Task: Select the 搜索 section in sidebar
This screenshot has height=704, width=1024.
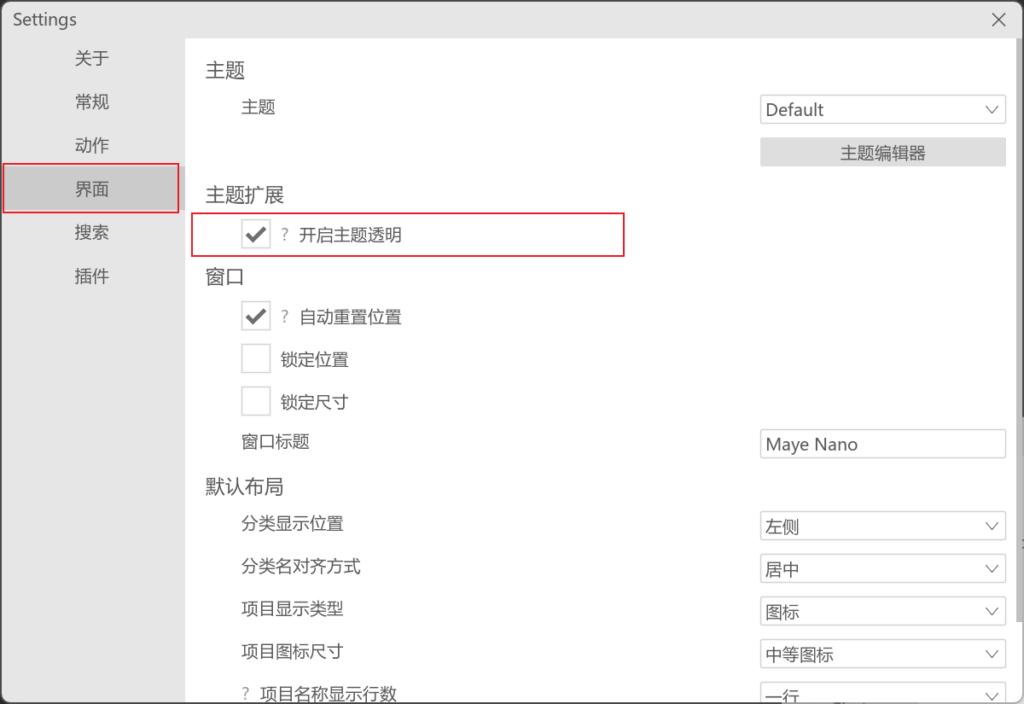Action: [92, 232]
